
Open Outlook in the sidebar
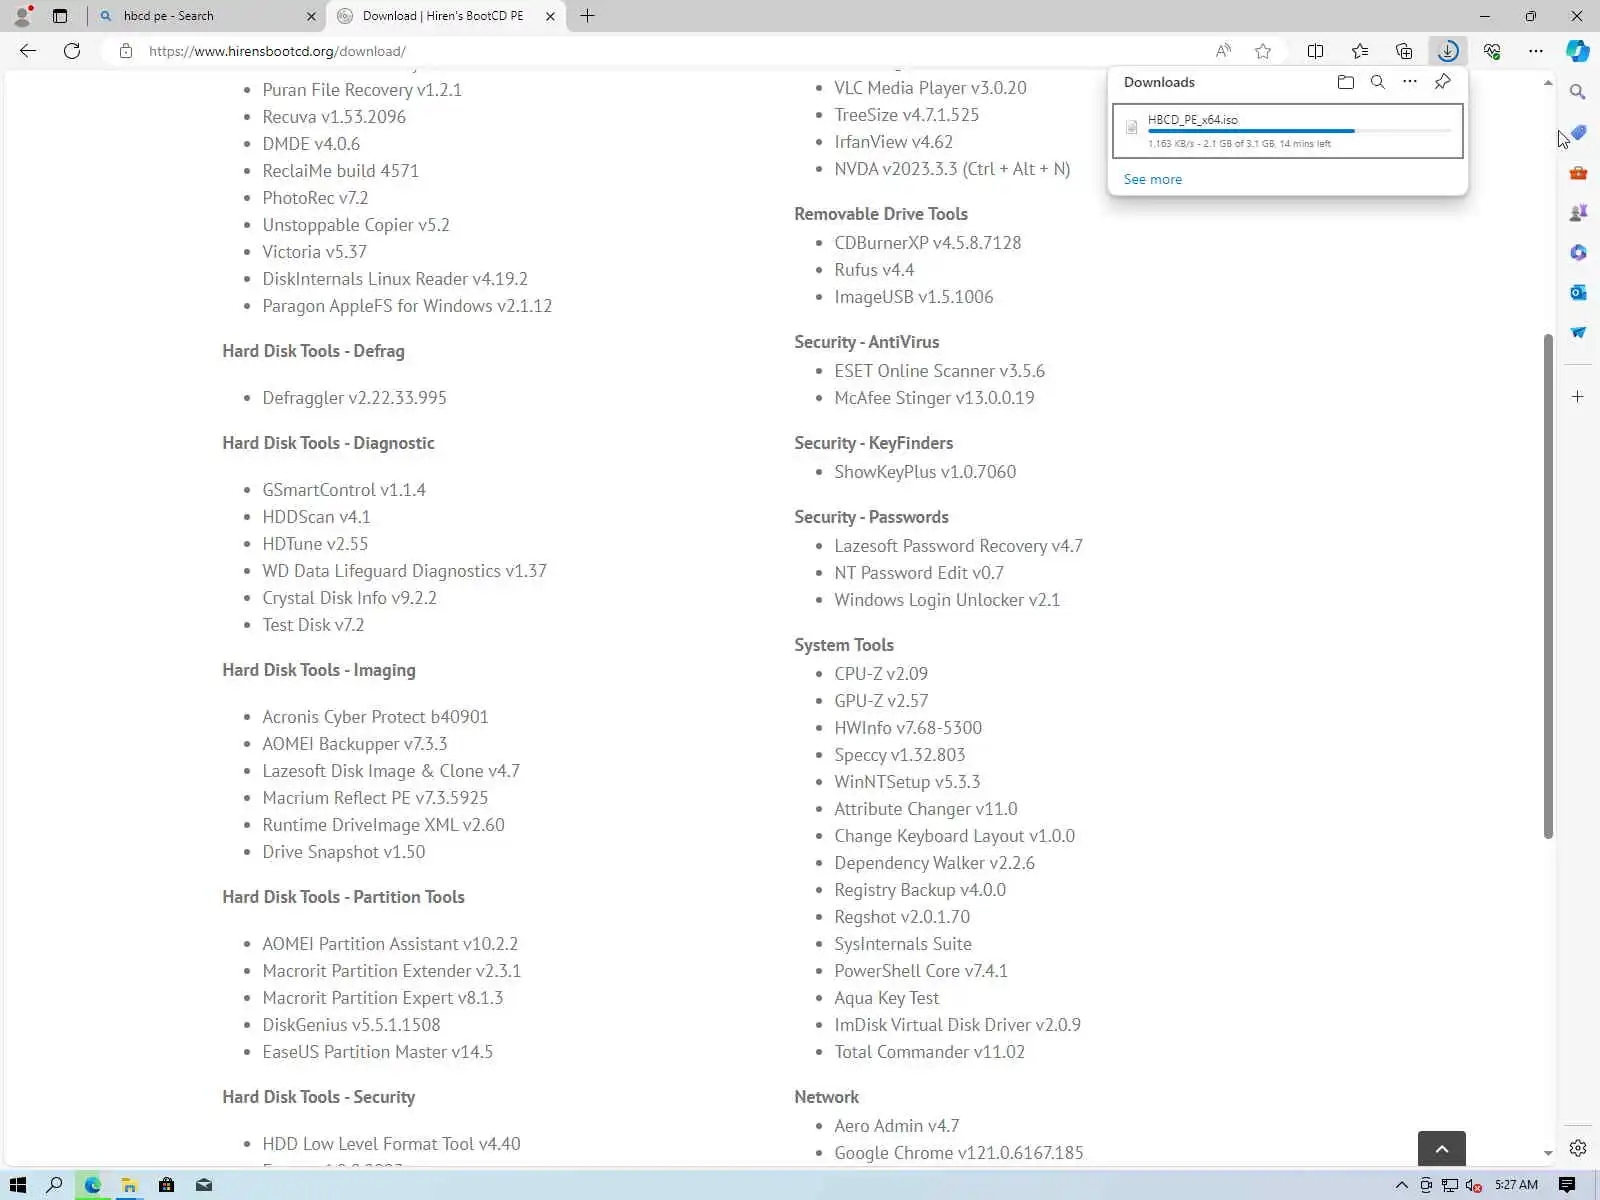pyautogui.click(x=1578, y=292)
